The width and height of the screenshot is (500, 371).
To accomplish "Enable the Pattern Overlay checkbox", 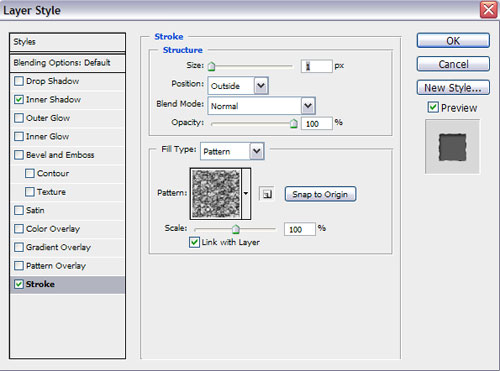I will tap(19, 266).
